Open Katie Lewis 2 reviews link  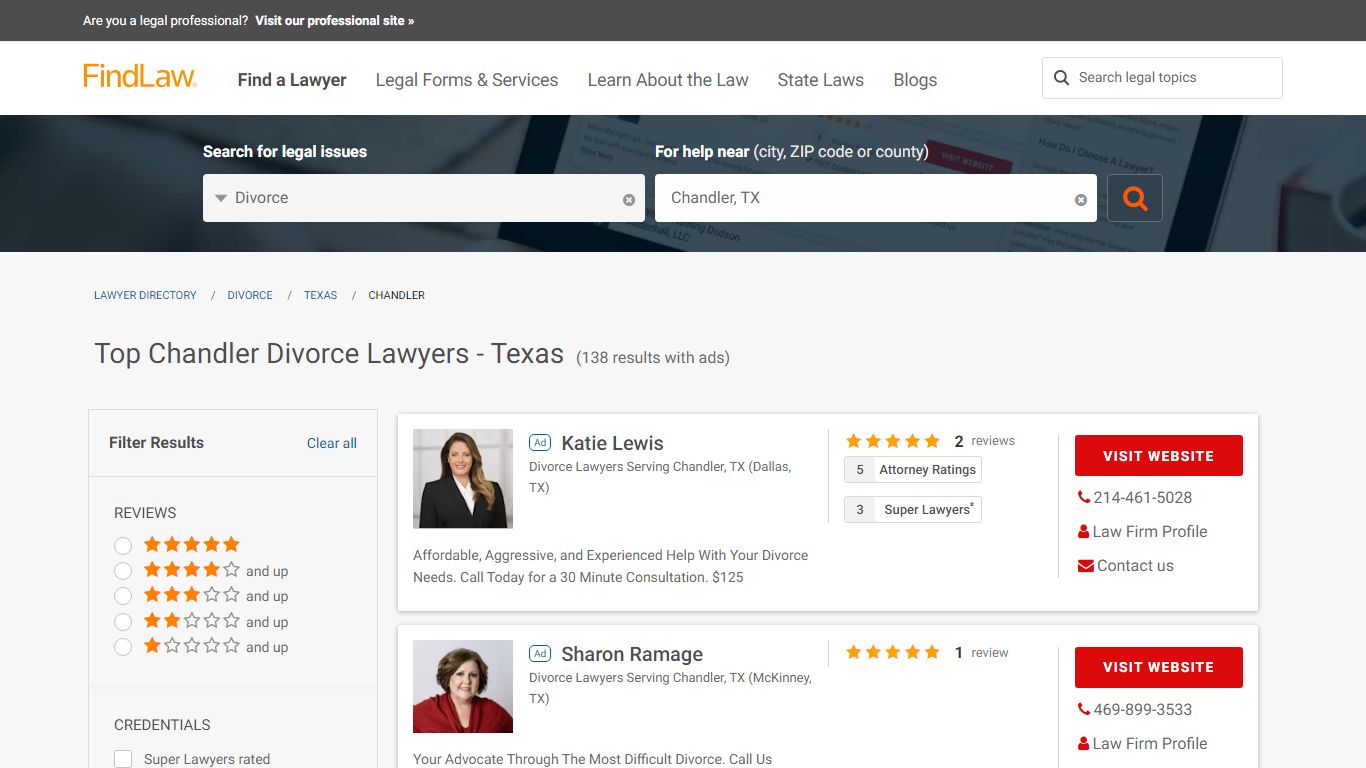pos(984,441)
